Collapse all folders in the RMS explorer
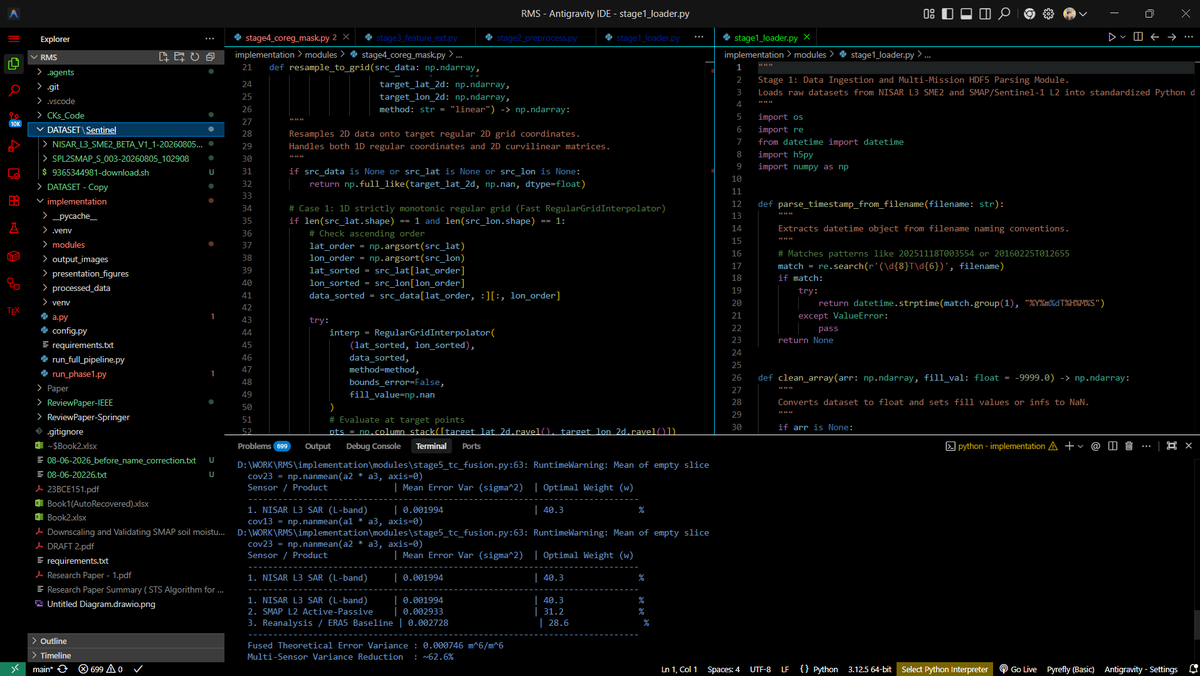 click(x=210, y=58)
